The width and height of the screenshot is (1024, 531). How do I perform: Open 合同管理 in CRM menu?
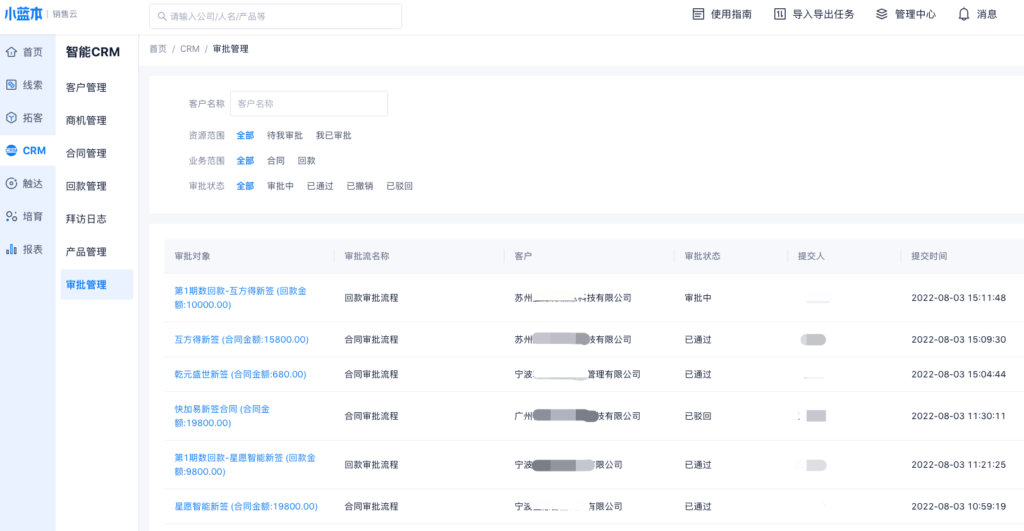[x=86, y=154]
